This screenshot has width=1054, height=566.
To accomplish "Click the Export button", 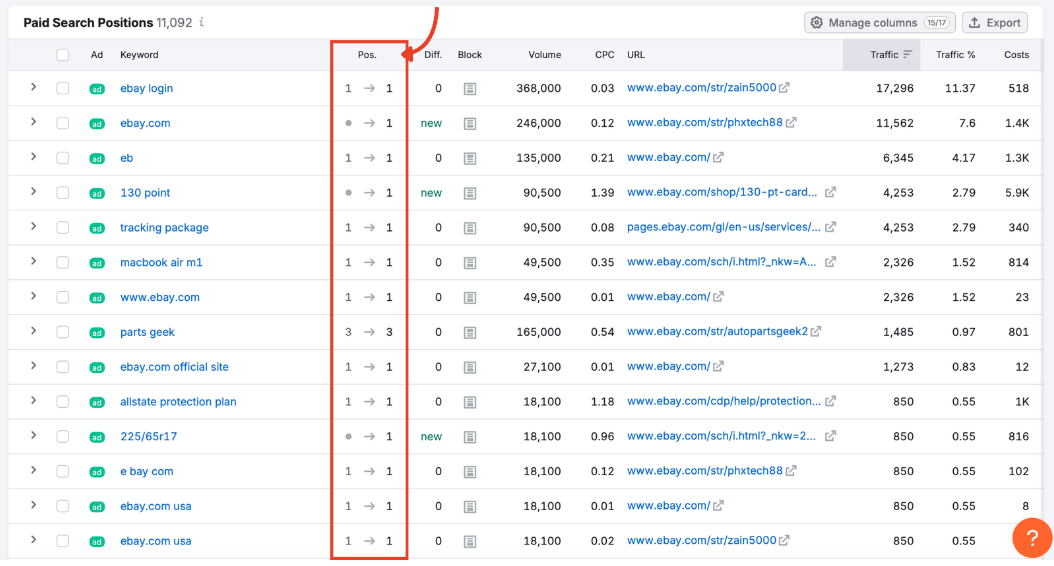I will coord(995,23).
